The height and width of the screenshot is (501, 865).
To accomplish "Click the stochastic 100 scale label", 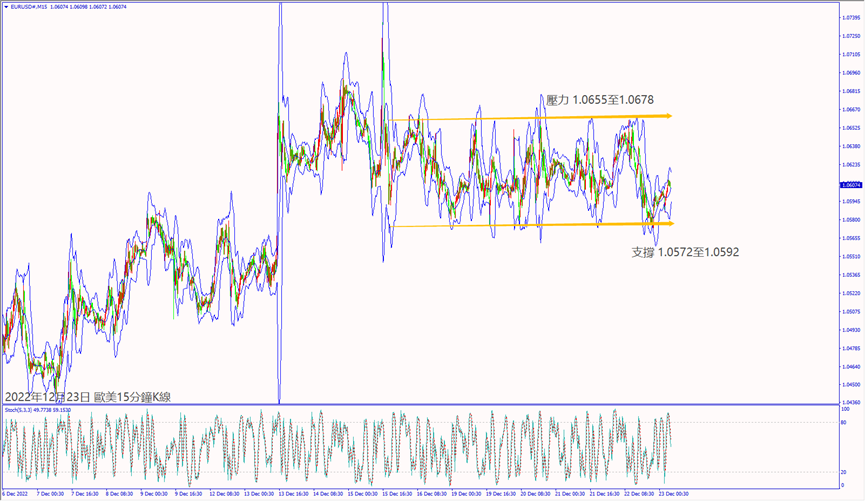I will point(846,409).
